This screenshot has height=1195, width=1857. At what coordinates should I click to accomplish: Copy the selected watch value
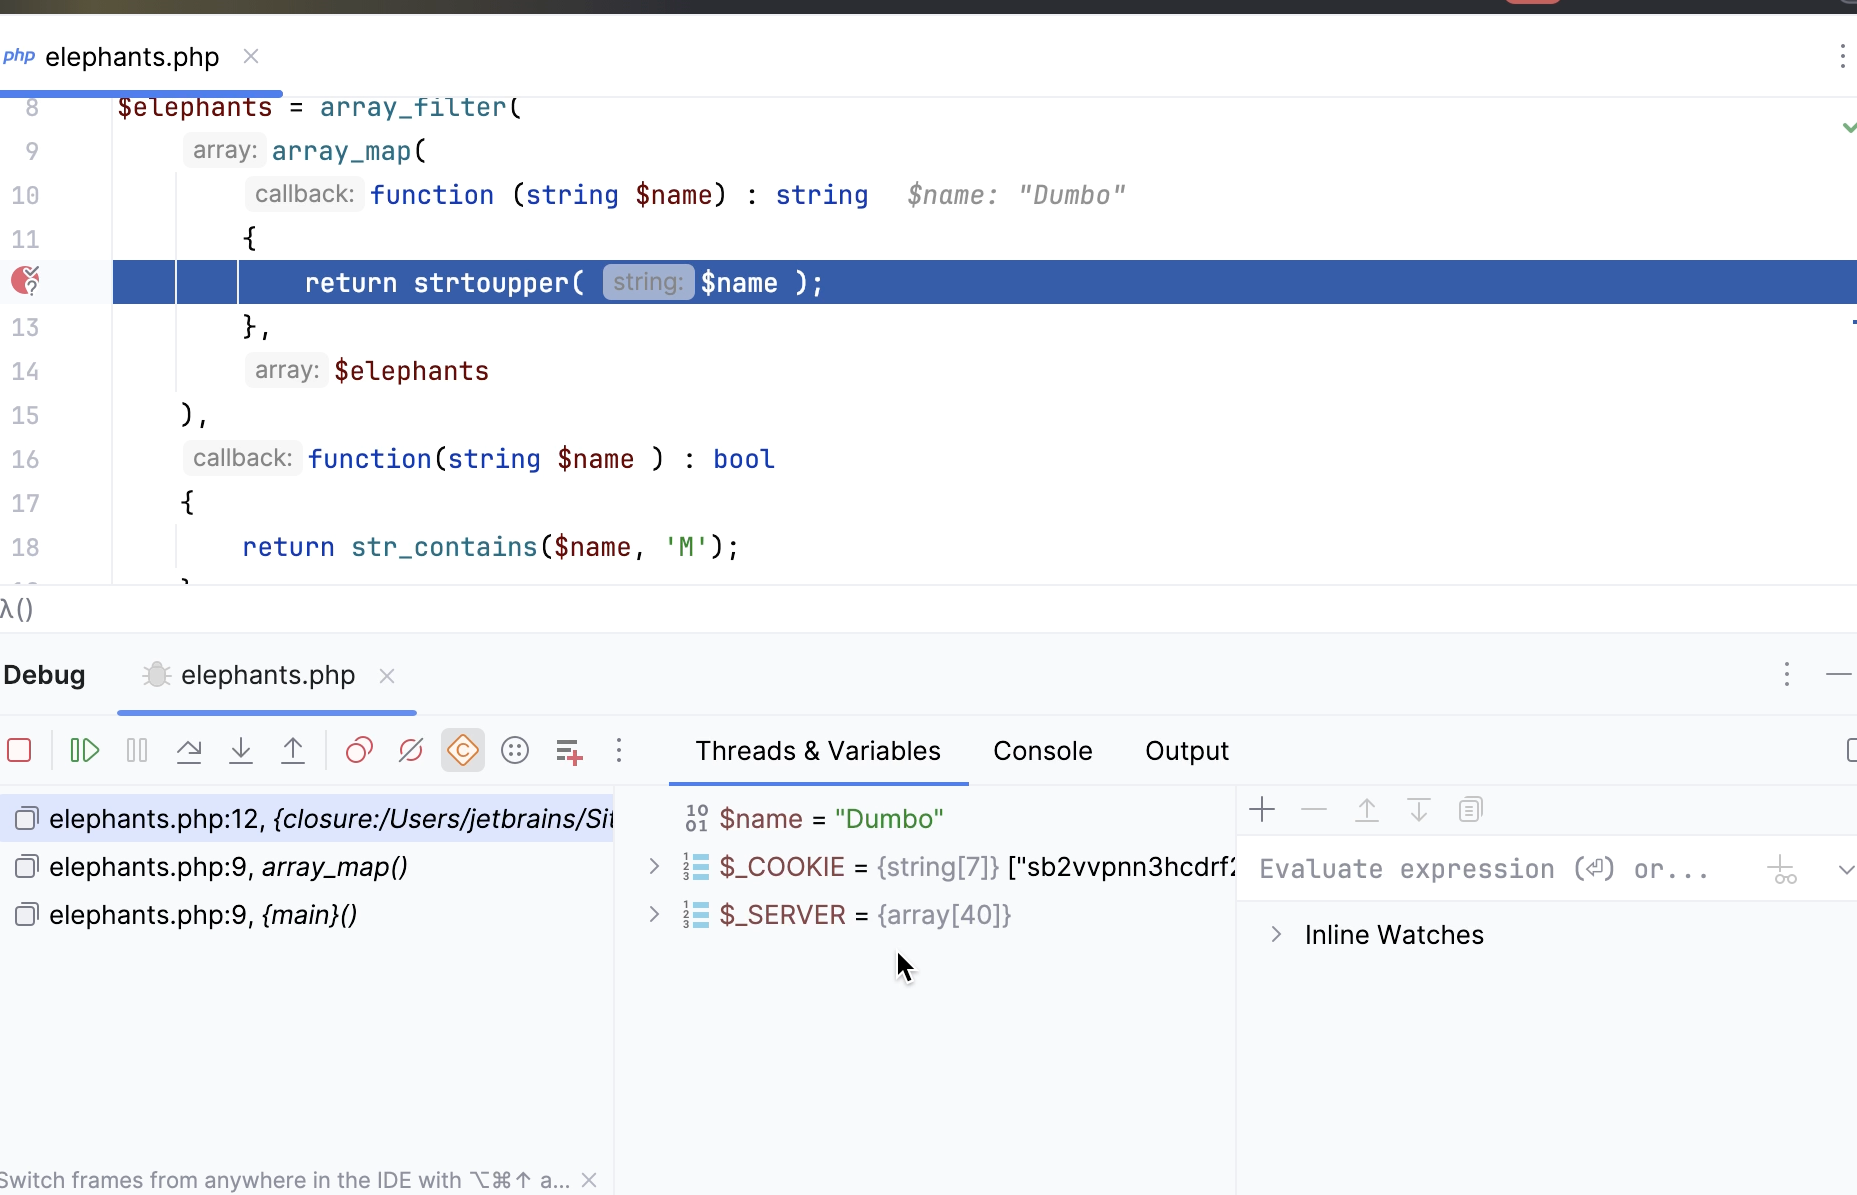coord(1471,810)
